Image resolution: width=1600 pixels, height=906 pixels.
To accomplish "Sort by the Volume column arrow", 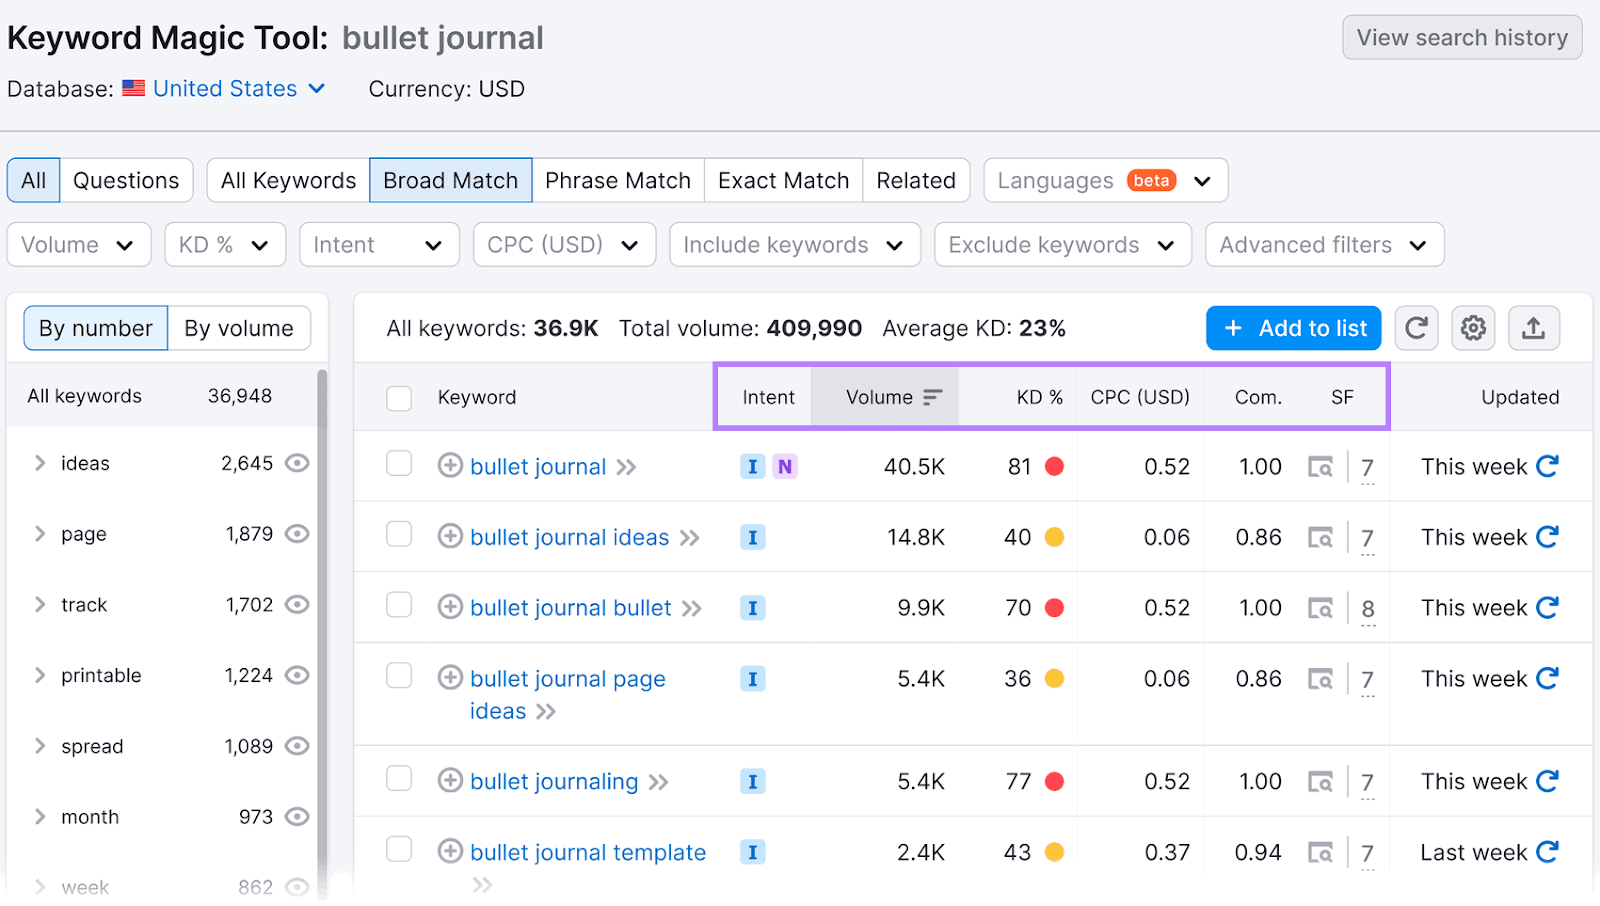I will (931, 396).
